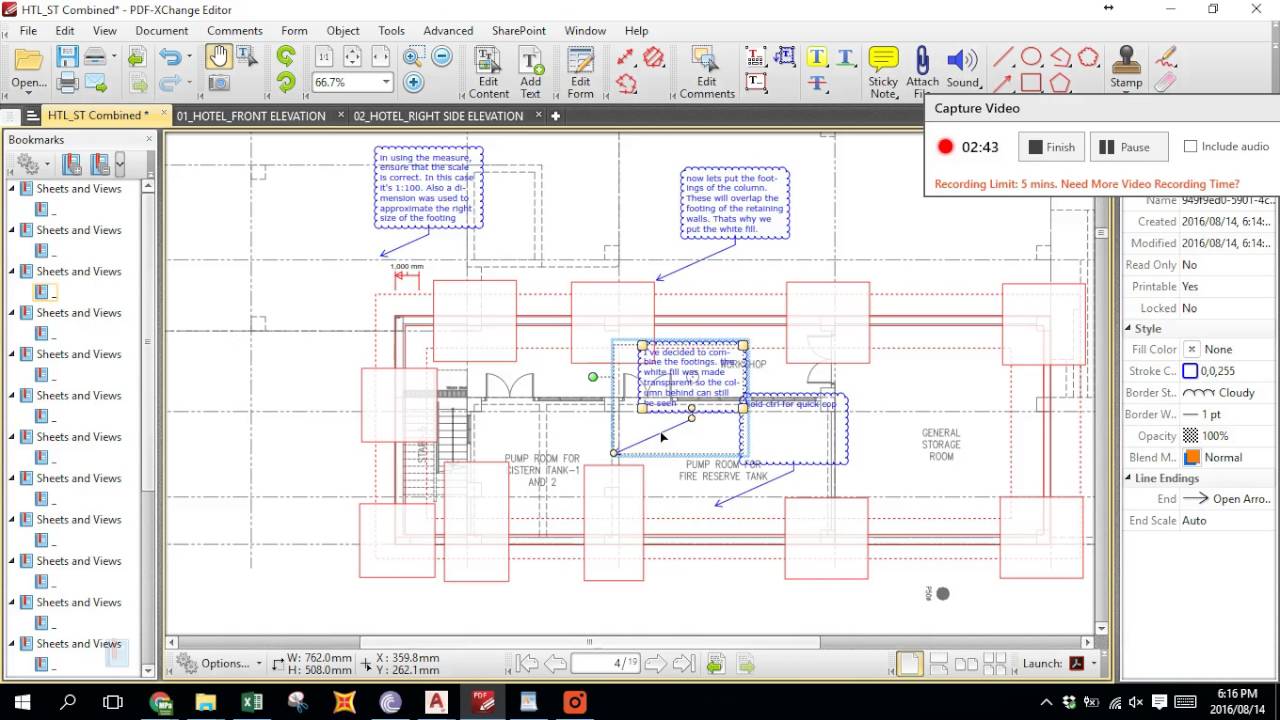This screenshot has width=1280, height=720.
Task: Switch to 01_HOTEL_FRONT ELEVATION tab
Action: 251,116
